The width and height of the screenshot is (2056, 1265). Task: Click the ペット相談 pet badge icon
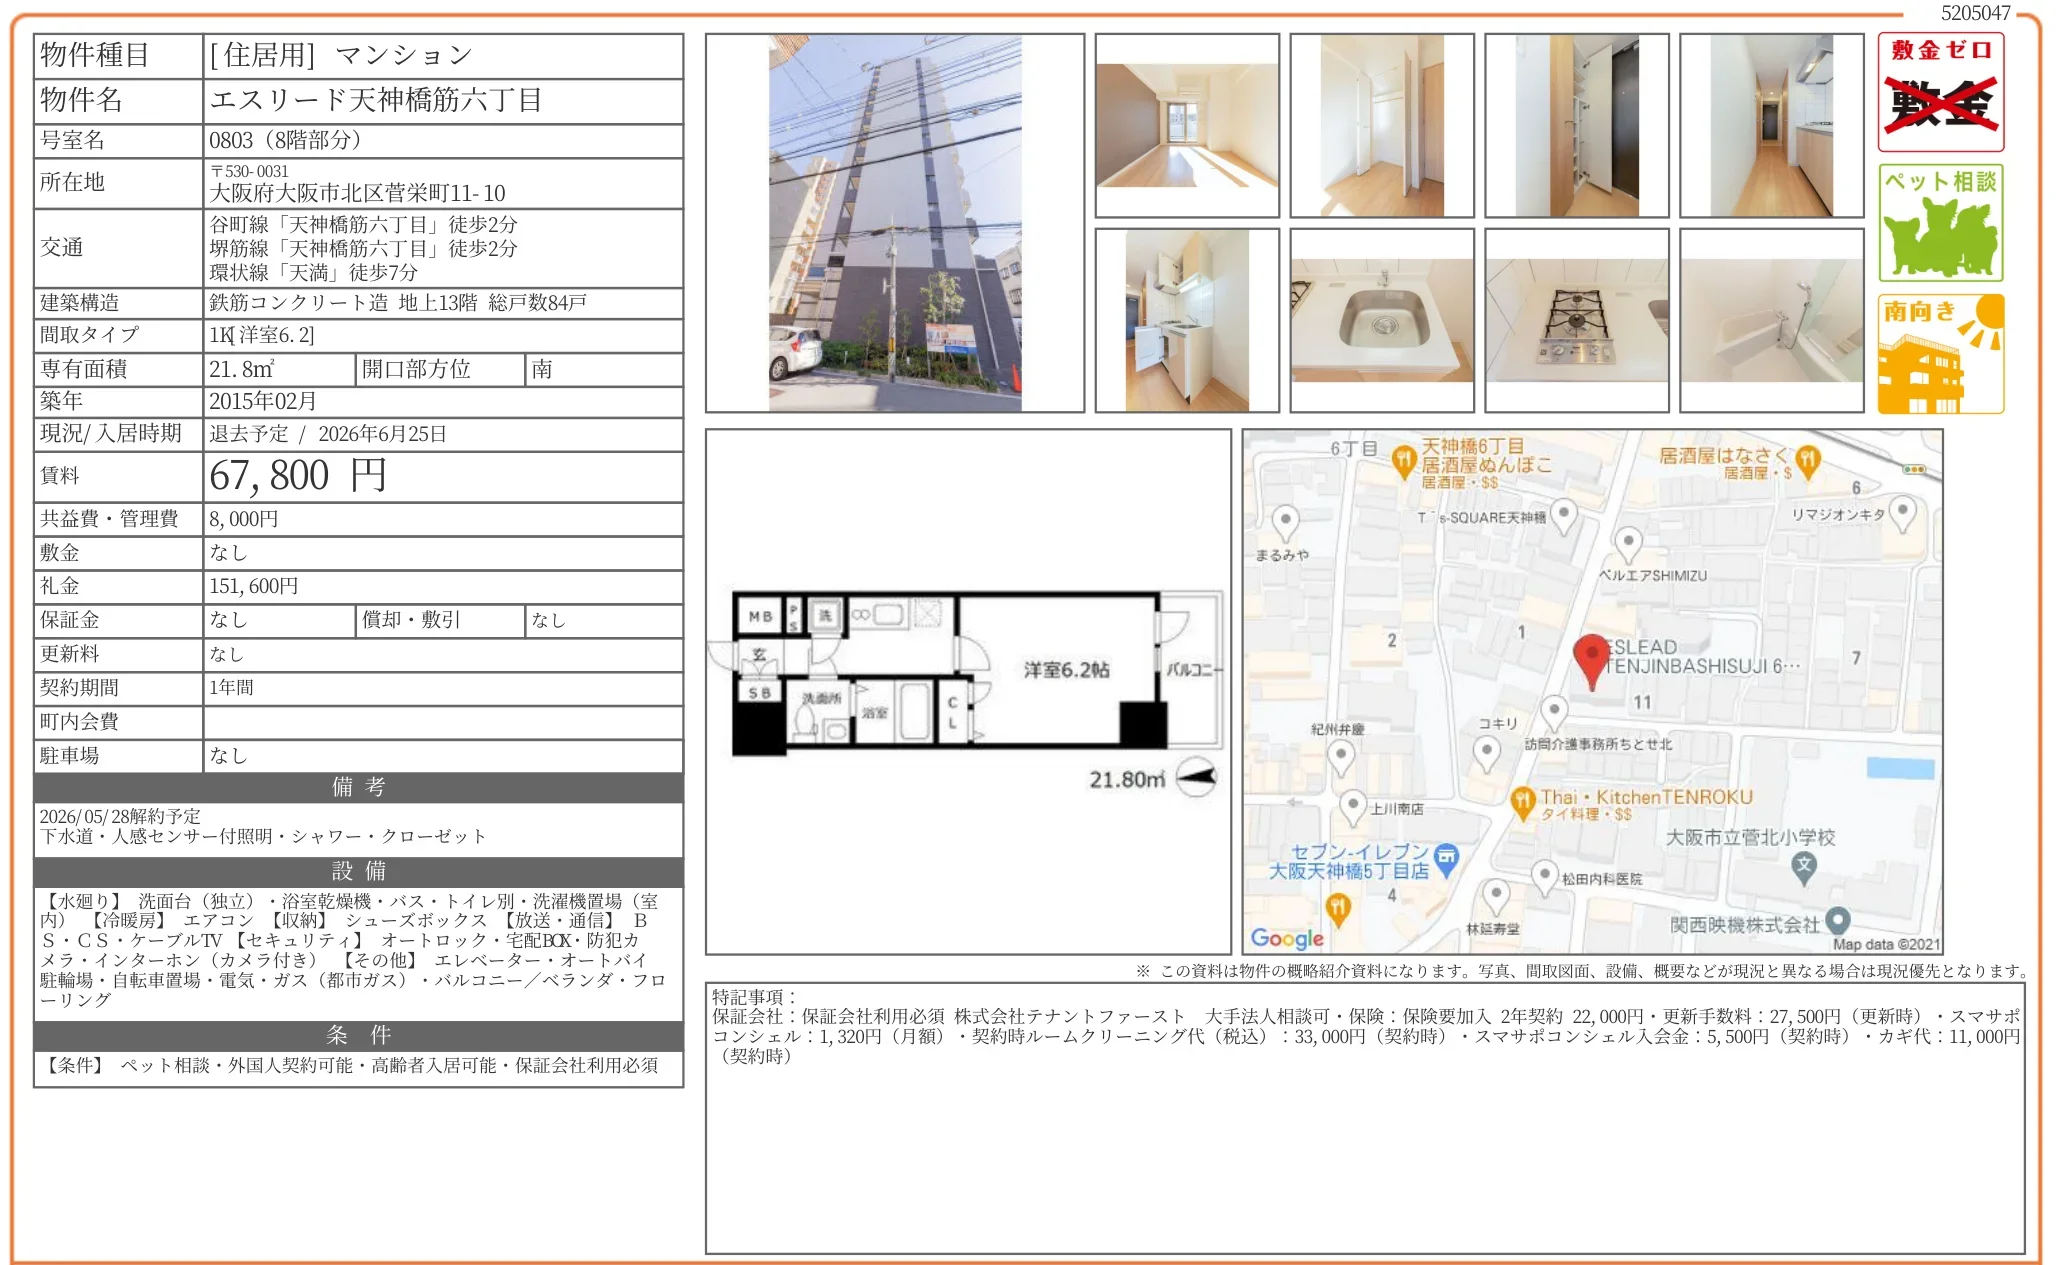coord(1940,223)
